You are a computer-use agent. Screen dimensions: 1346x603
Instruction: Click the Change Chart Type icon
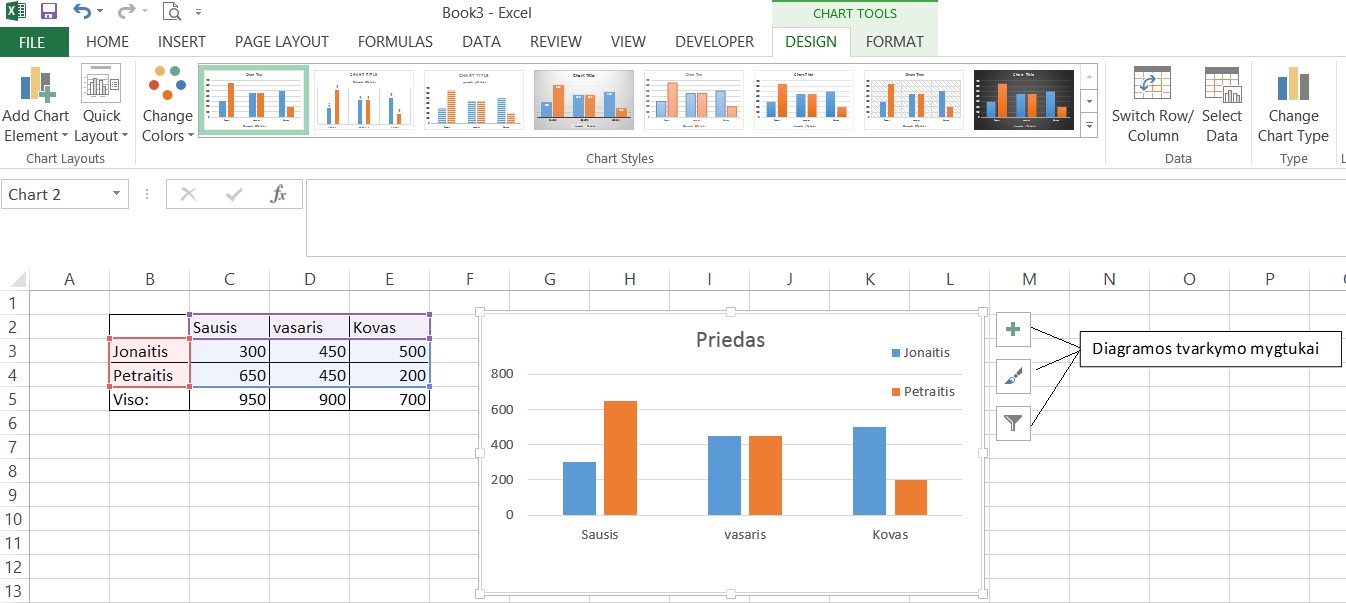1292,86
